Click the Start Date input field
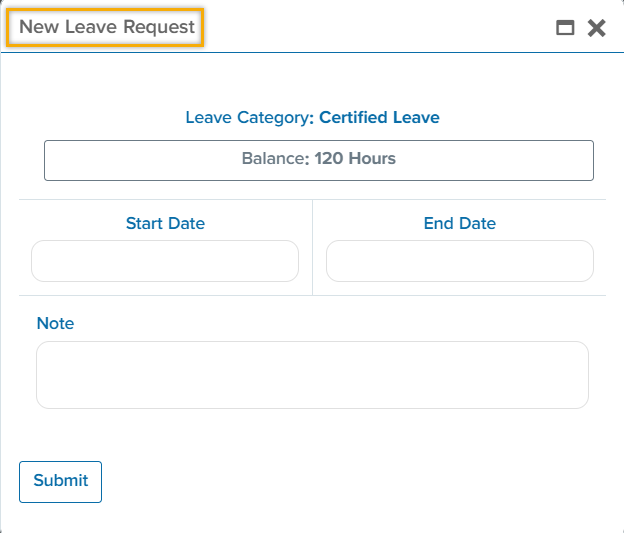 click(x=165, y=261)
